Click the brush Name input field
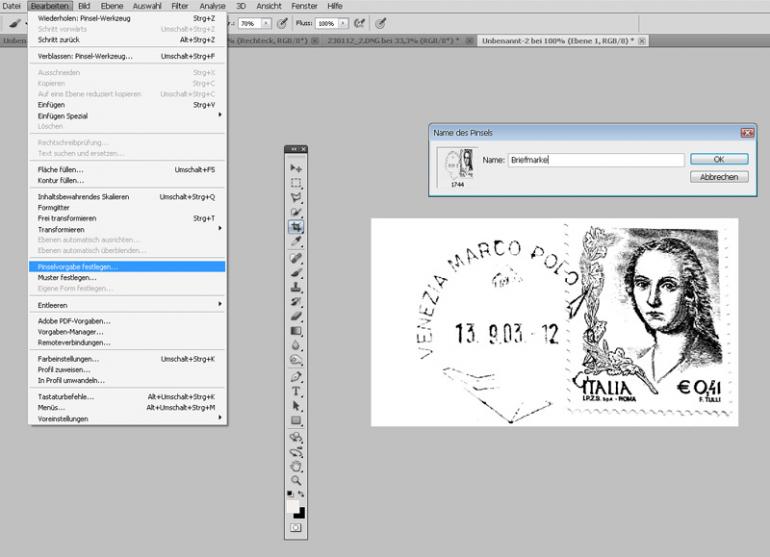The image size is (770, 557). coord(596,160)
